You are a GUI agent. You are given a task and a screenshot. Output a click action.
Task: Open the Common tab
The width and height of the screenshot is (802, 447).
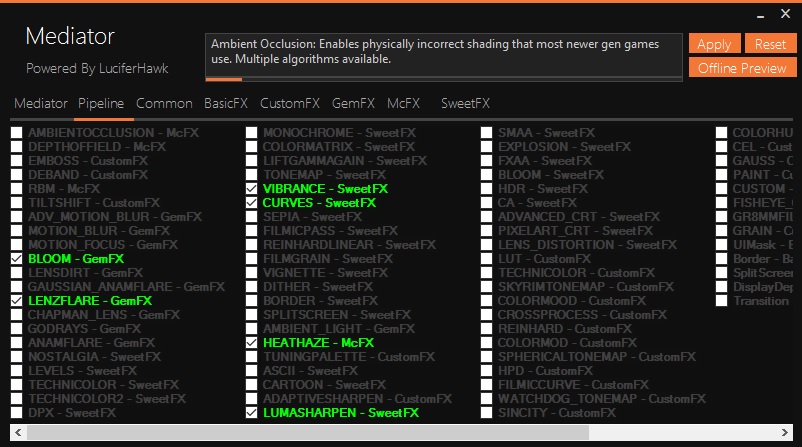pos(164,103)
